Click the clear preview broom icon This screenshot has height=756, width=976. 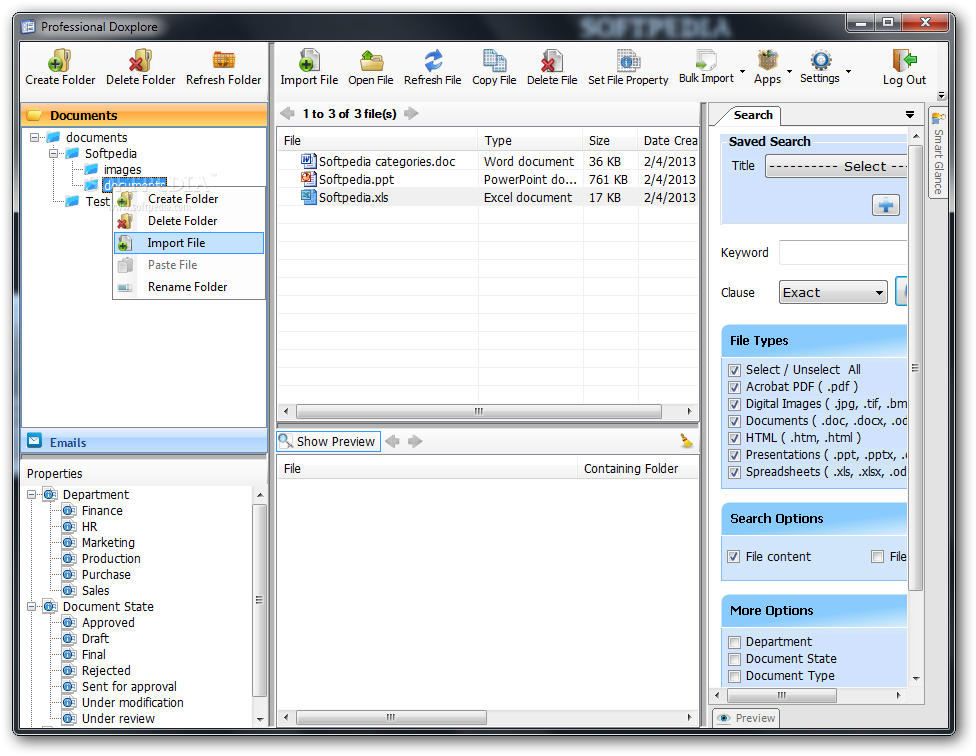point(686,441)
